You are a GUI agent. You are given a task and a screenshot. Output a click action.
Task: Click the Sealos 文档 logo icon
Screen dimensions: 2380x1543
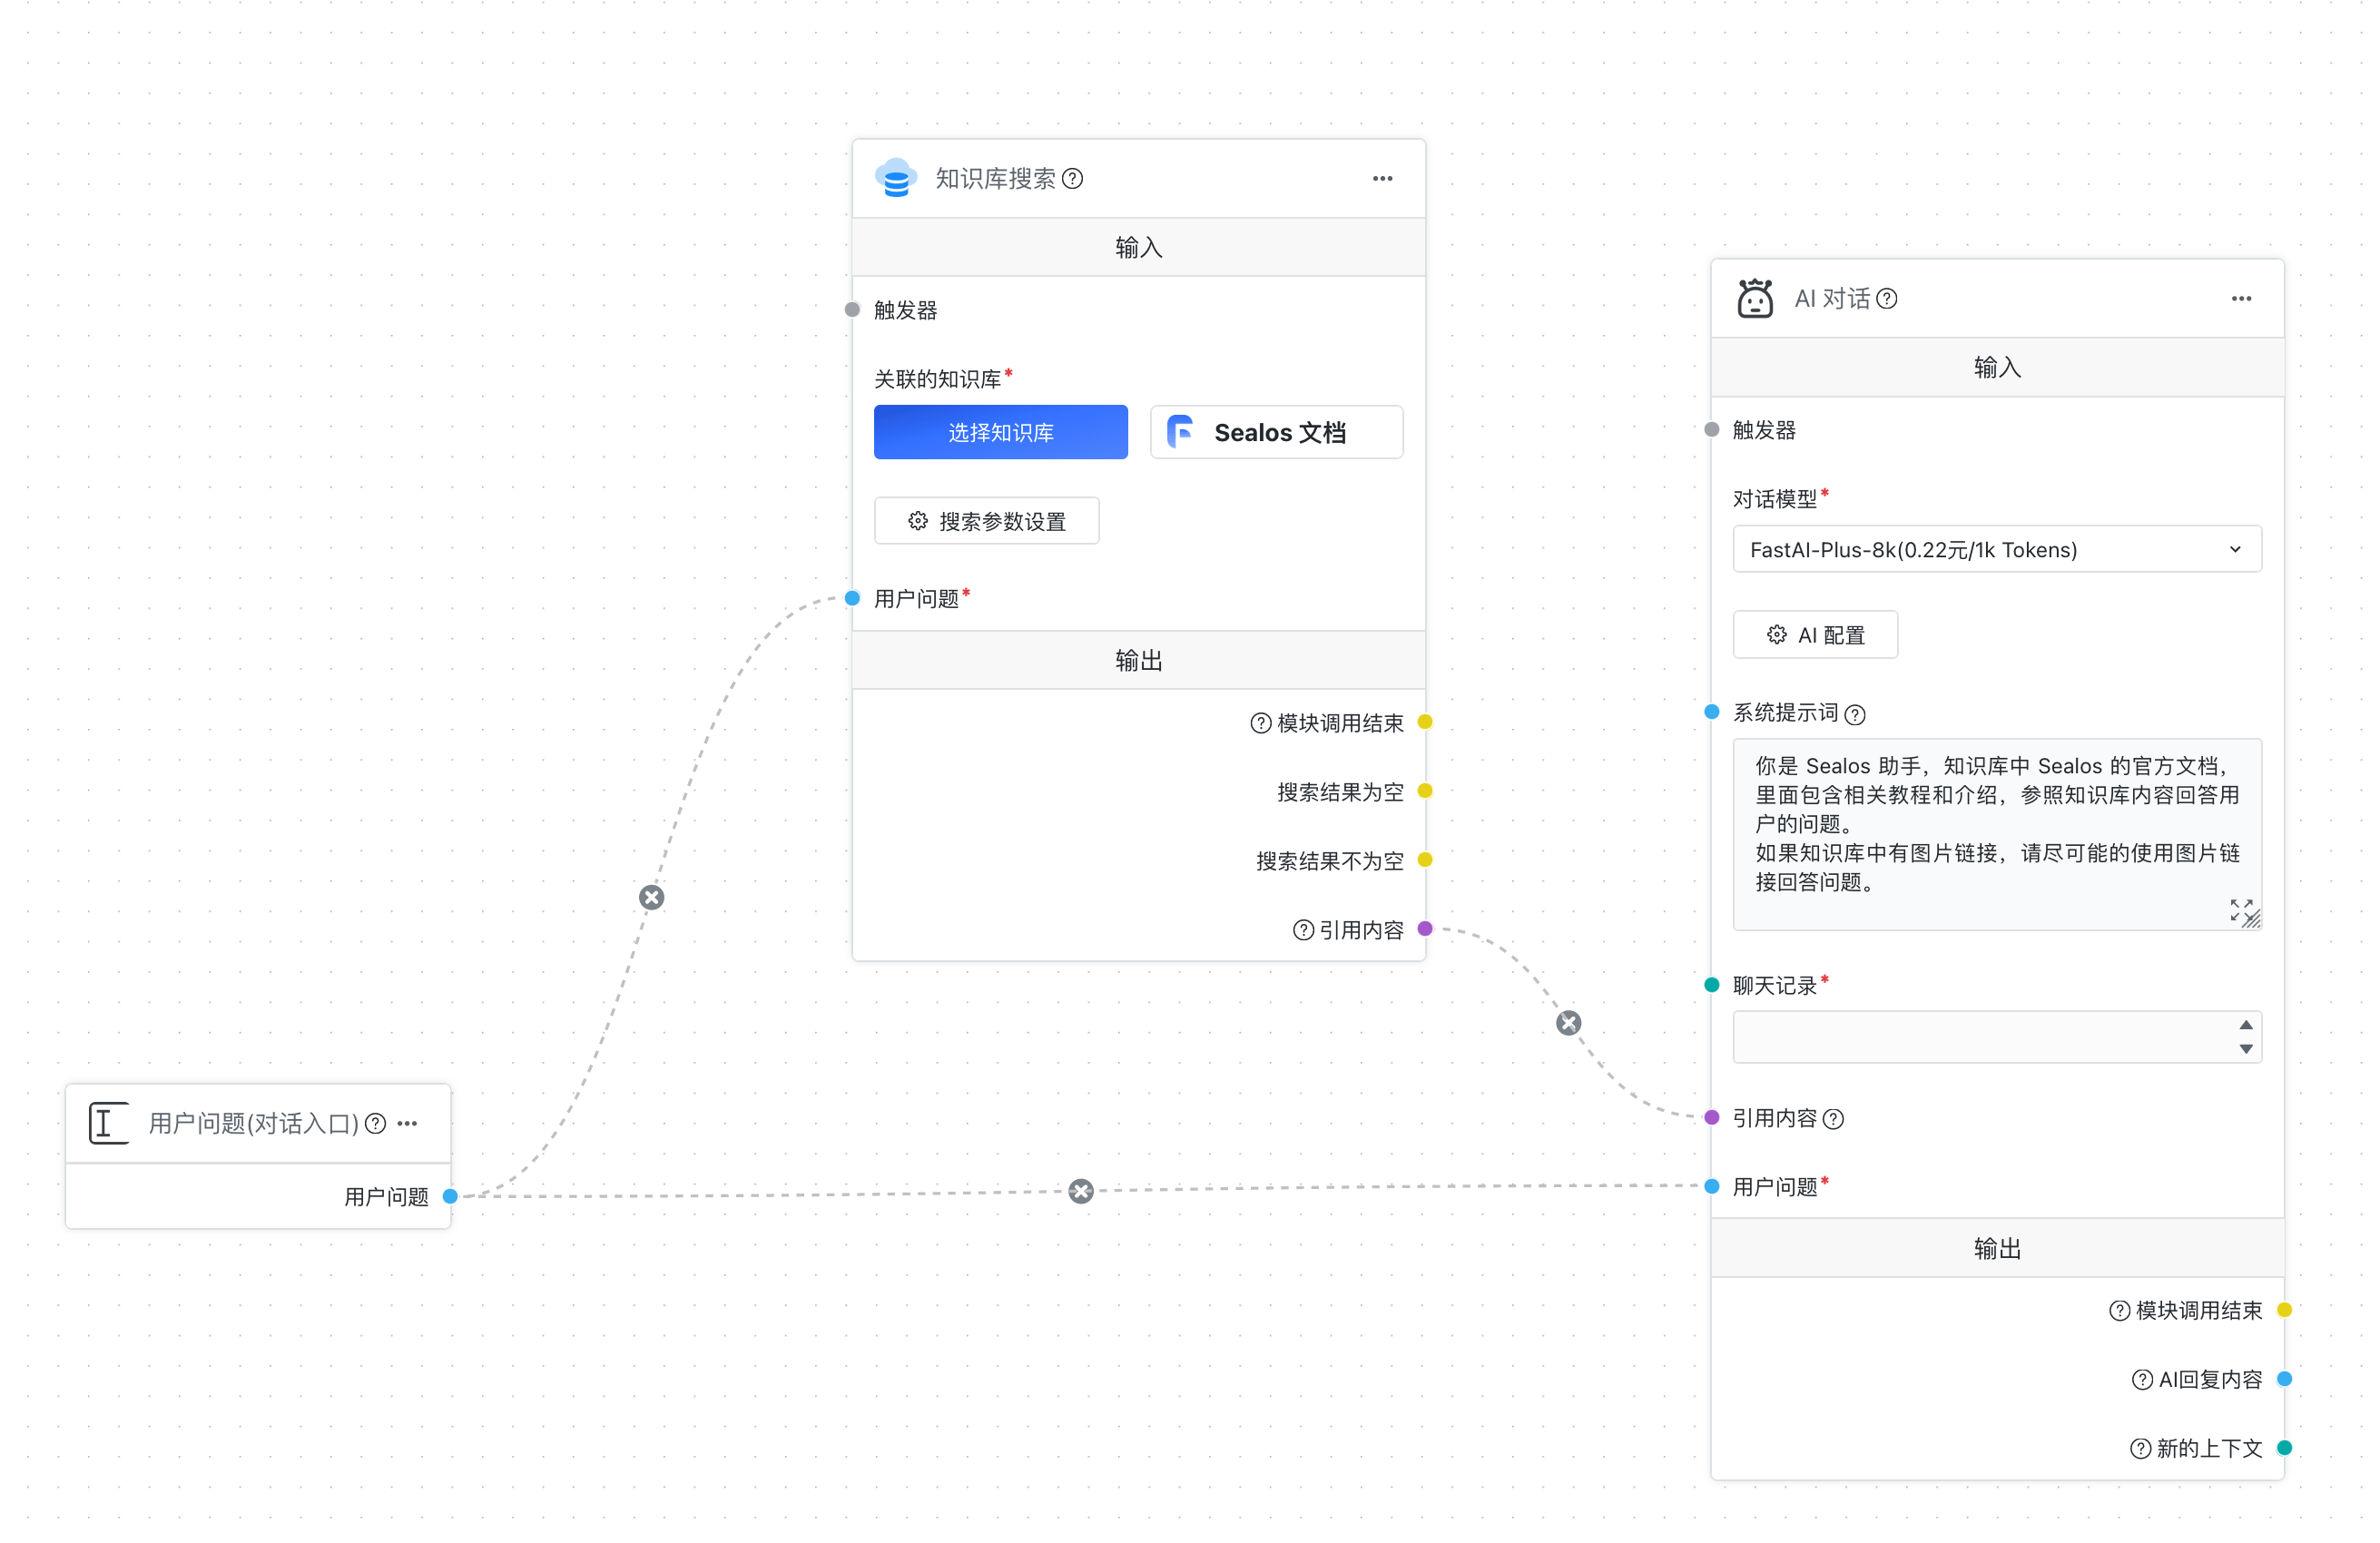point(1180,432)
